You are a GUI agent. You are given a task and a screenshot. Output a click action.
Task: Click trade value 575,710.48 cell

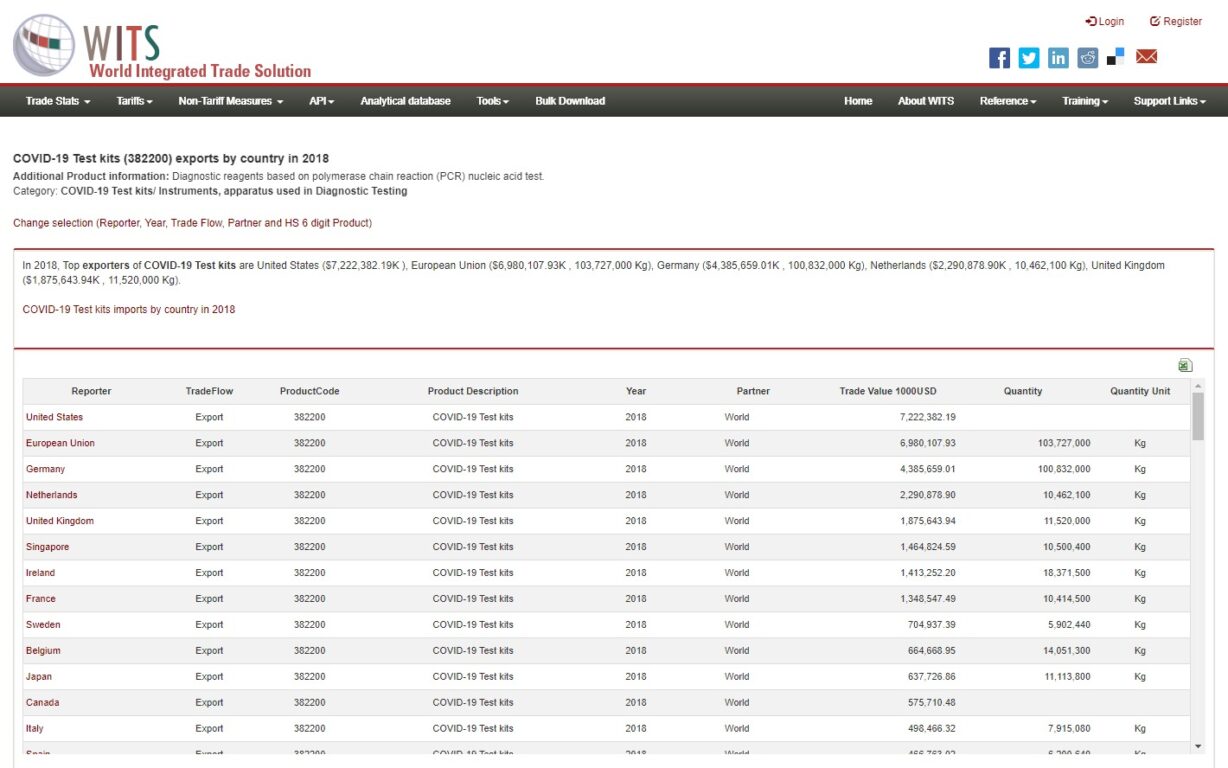pos(932,703)
